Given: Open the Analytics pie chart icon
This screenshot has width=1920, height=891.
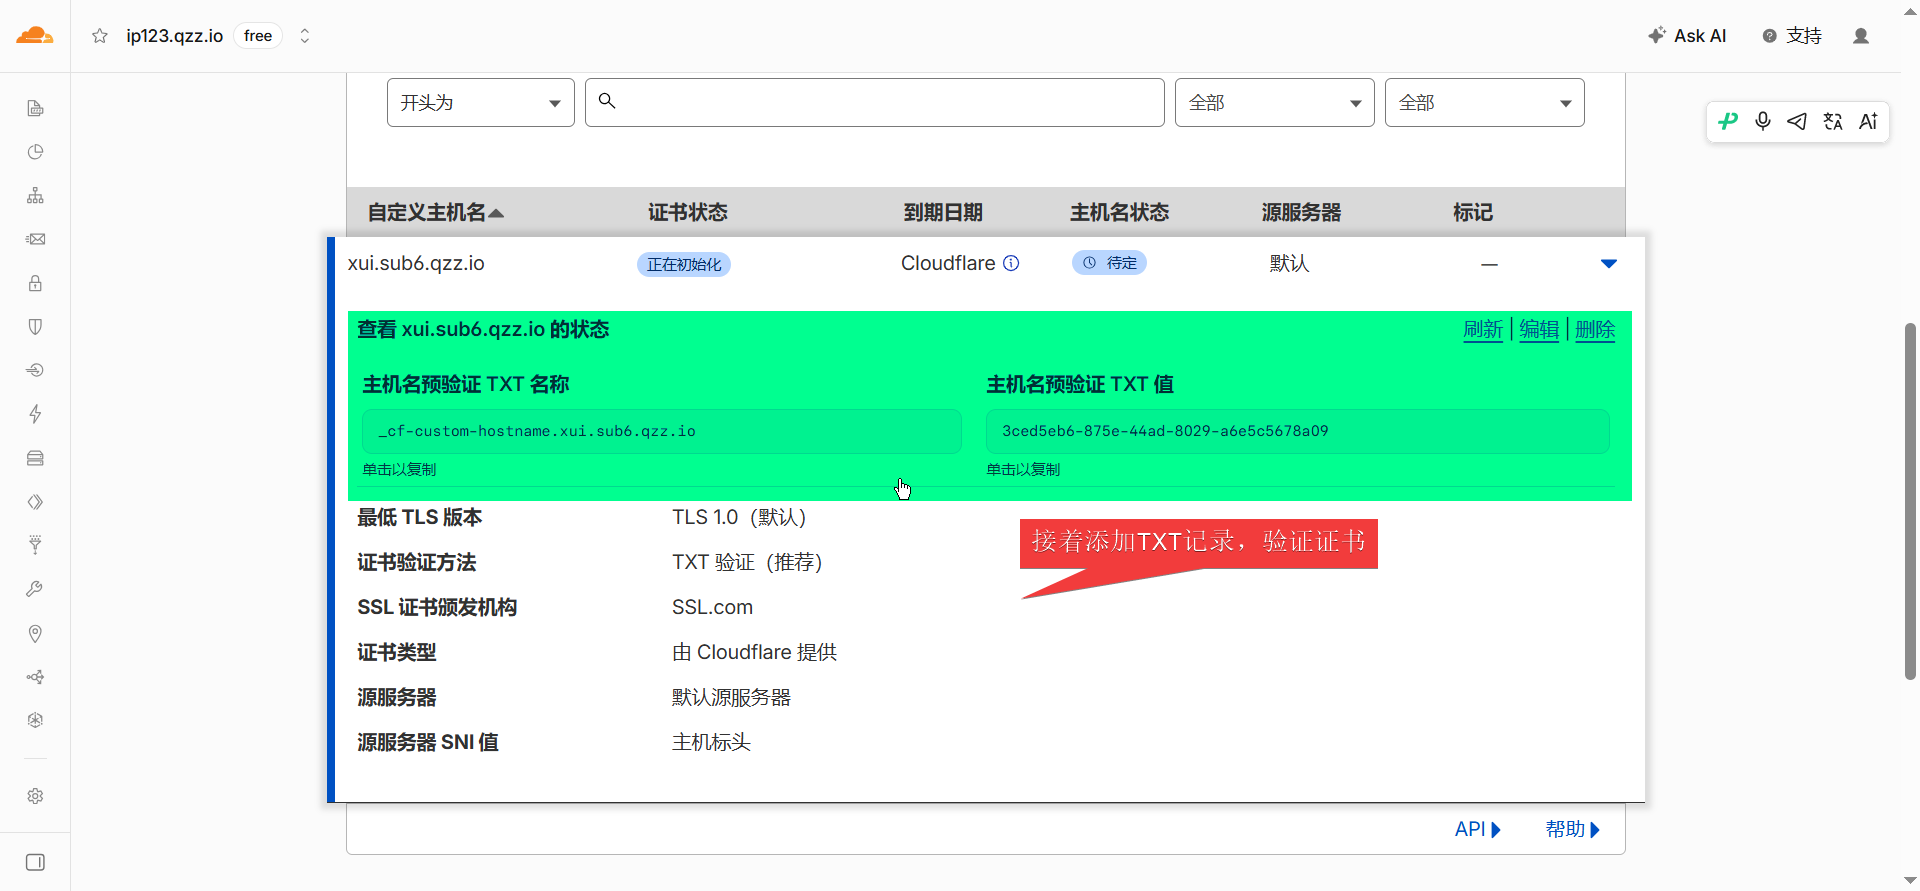Looking at the screenshot, I should click(35, 152).
